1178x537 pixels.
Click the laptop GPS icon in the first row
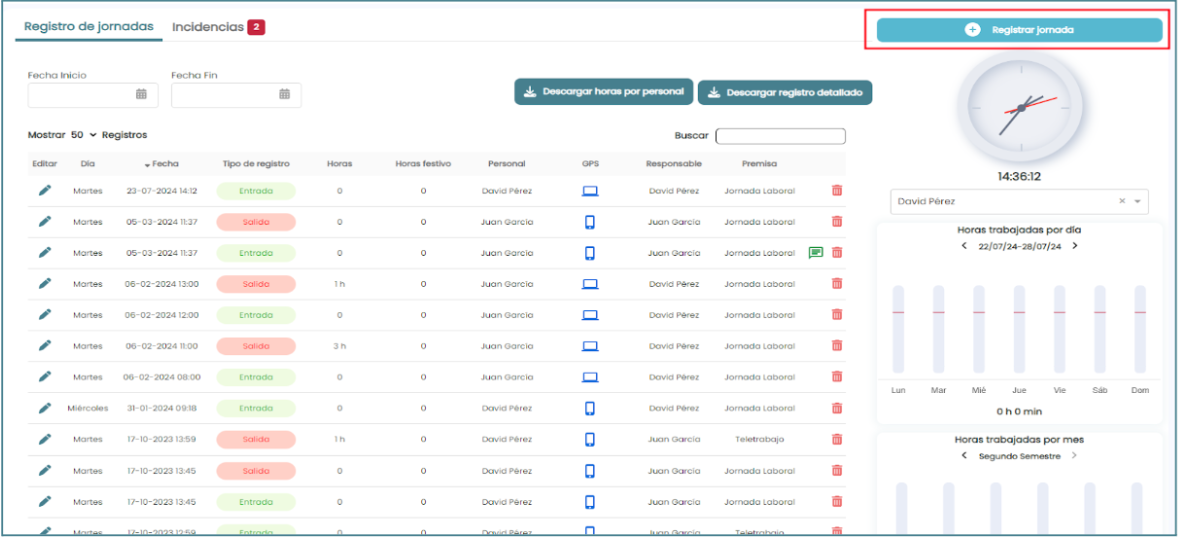point(590,190)
